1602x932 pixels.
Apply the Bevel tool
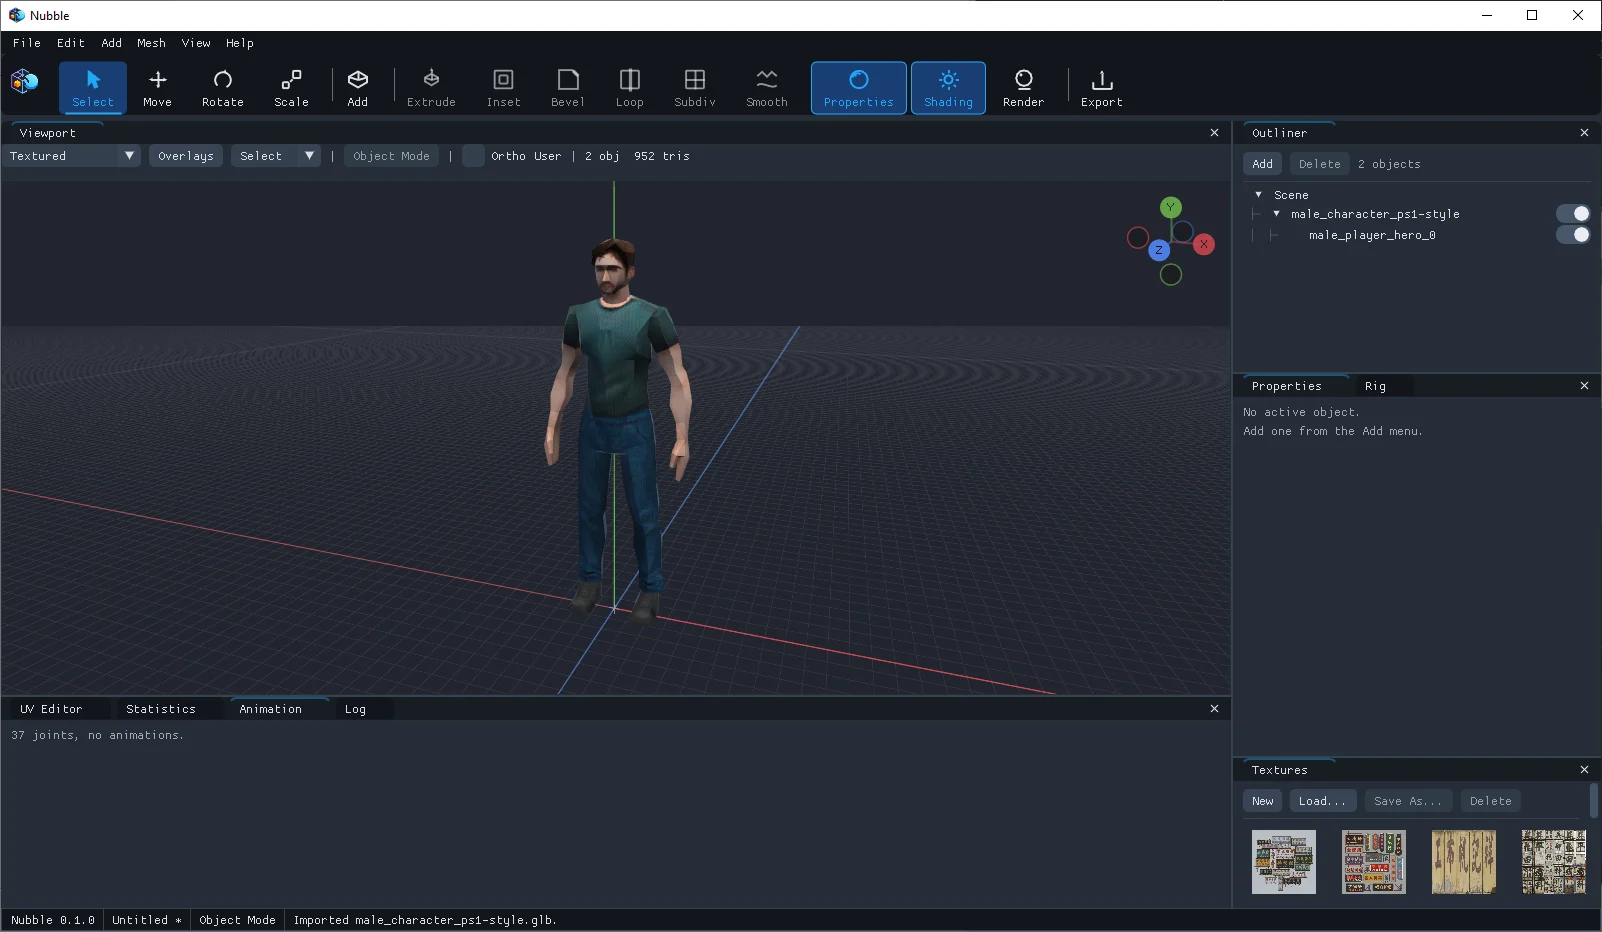point(567,88)
